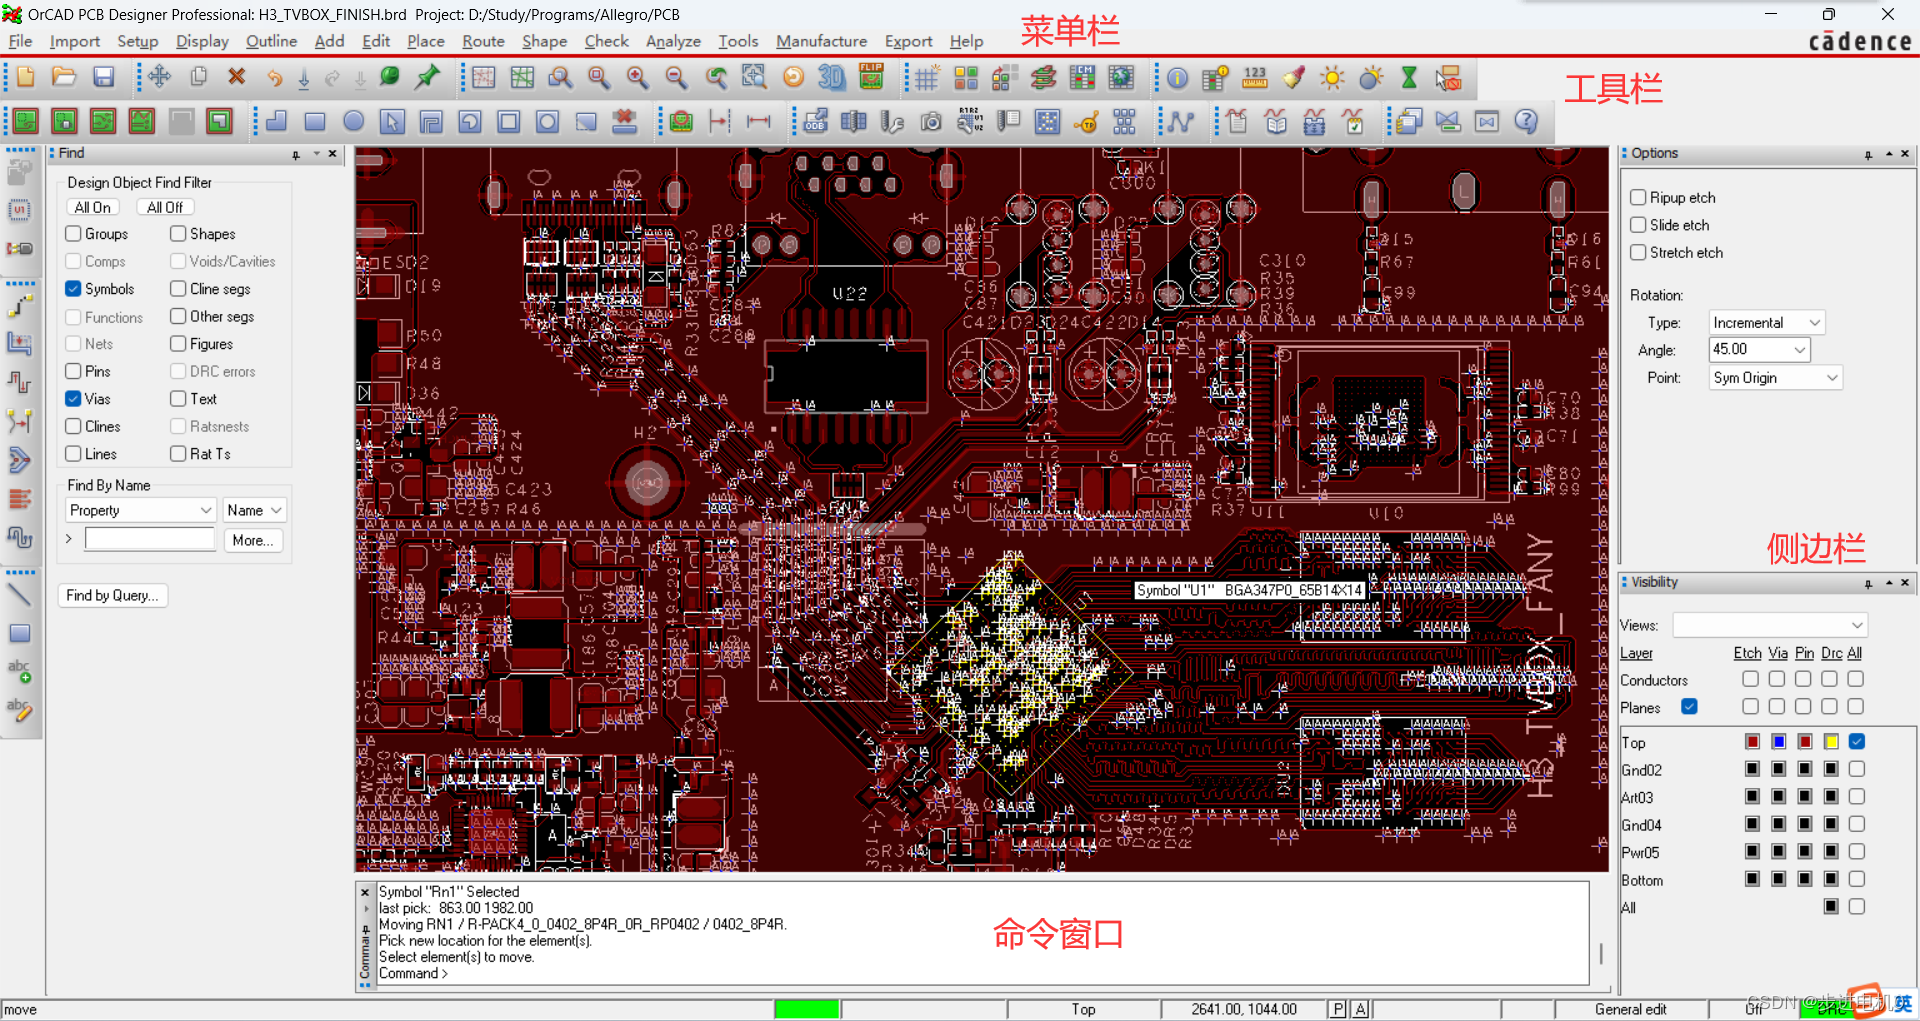
Task: Click the Highlight sun icon
Action: point(1332,77)
